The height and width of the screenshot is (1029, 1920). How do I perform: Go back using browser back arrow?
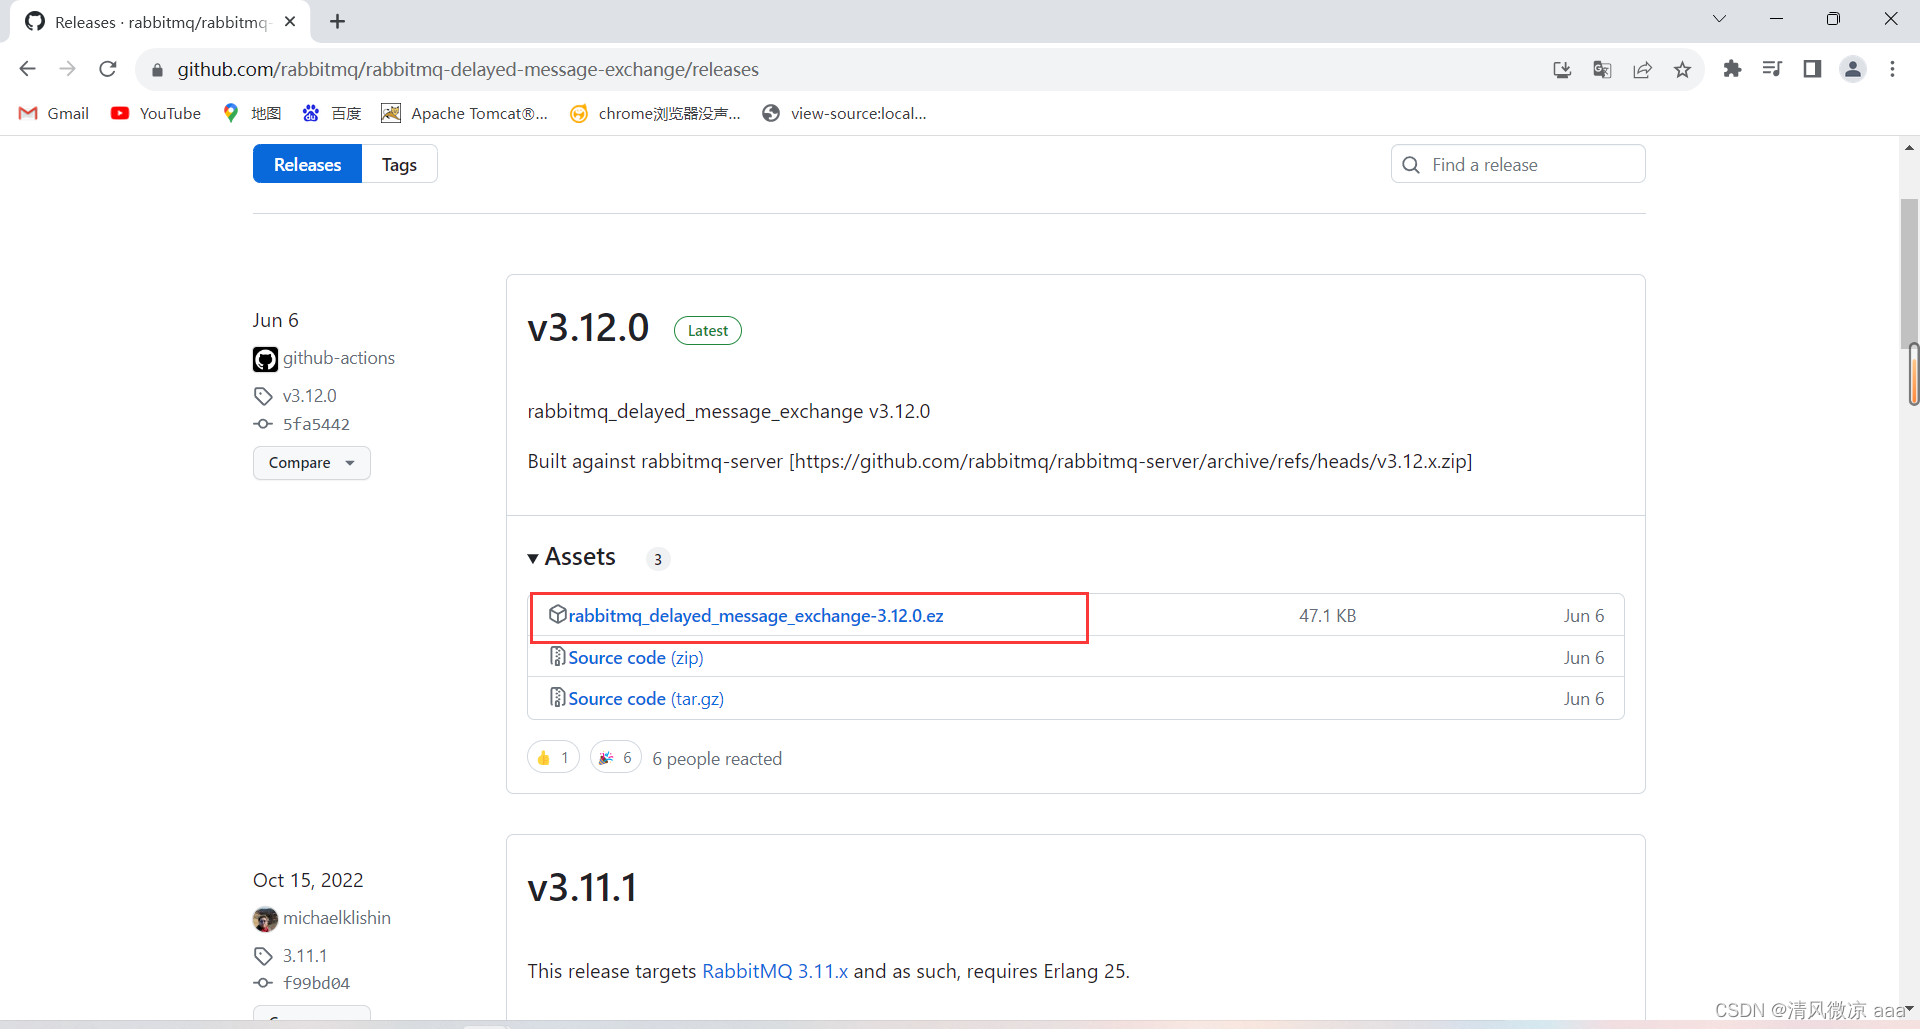(x=28, y=69)
